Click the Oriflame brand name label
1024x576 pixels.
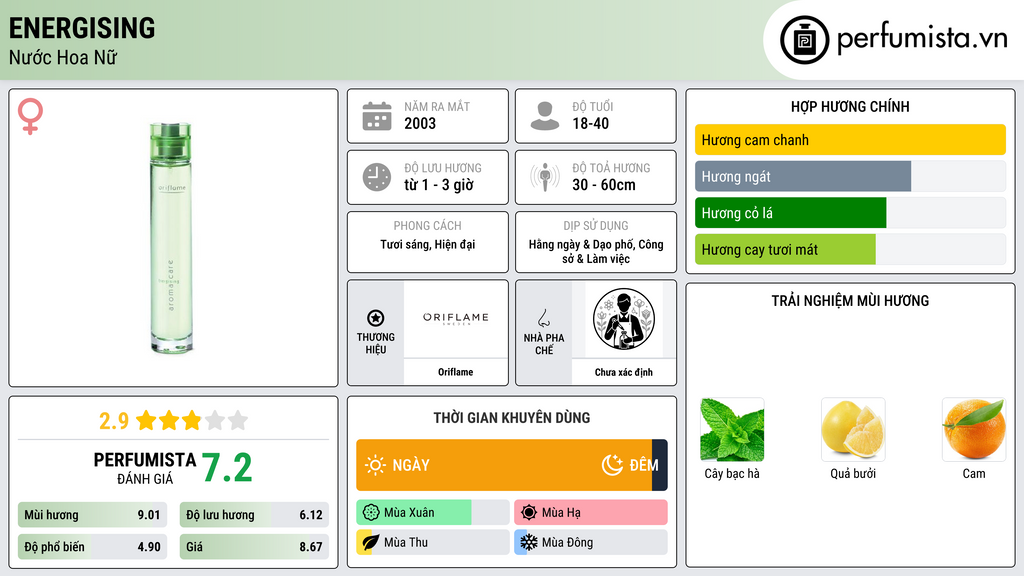[455, 372]
